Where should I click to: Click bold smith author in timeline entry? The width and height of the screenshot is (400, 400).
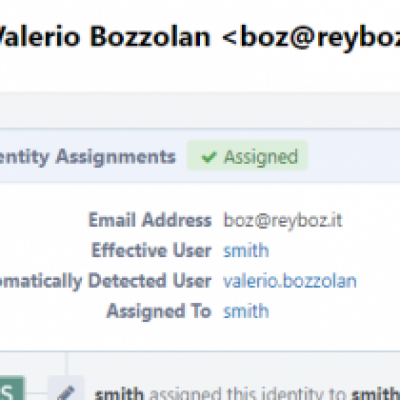point(119,394)
